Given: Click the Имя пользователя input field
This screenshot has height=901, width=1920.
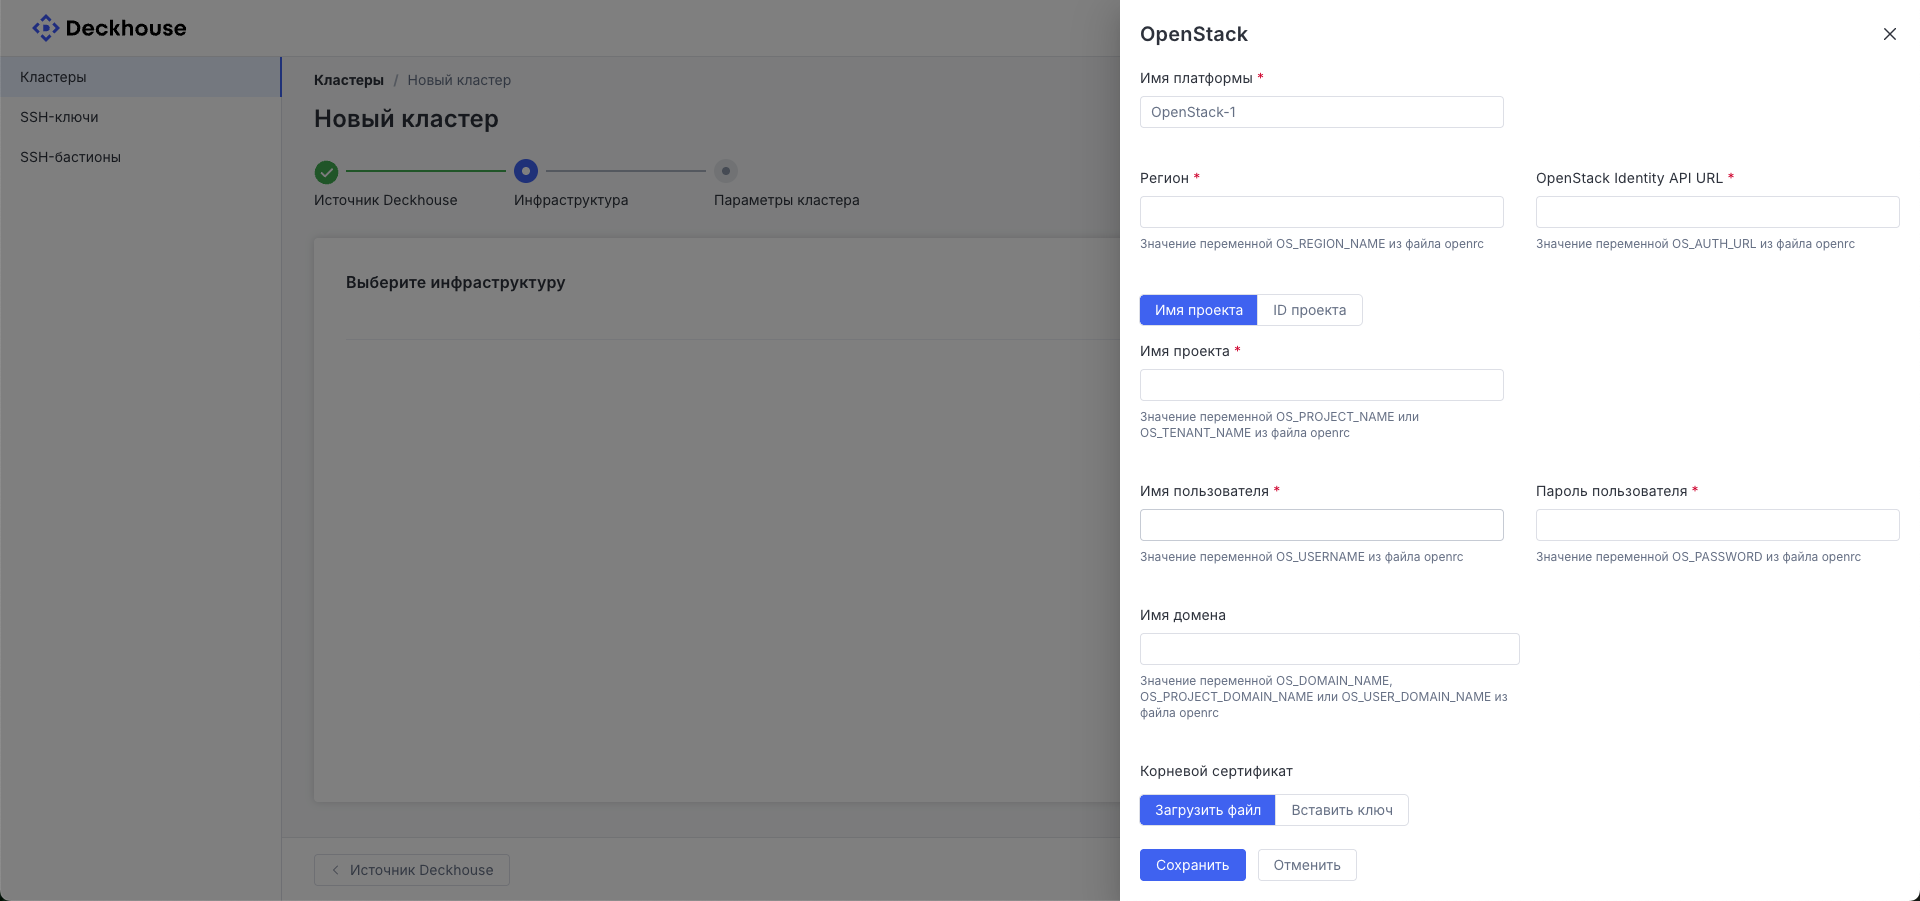Looking at the screenshot, I should [1321, 525].
